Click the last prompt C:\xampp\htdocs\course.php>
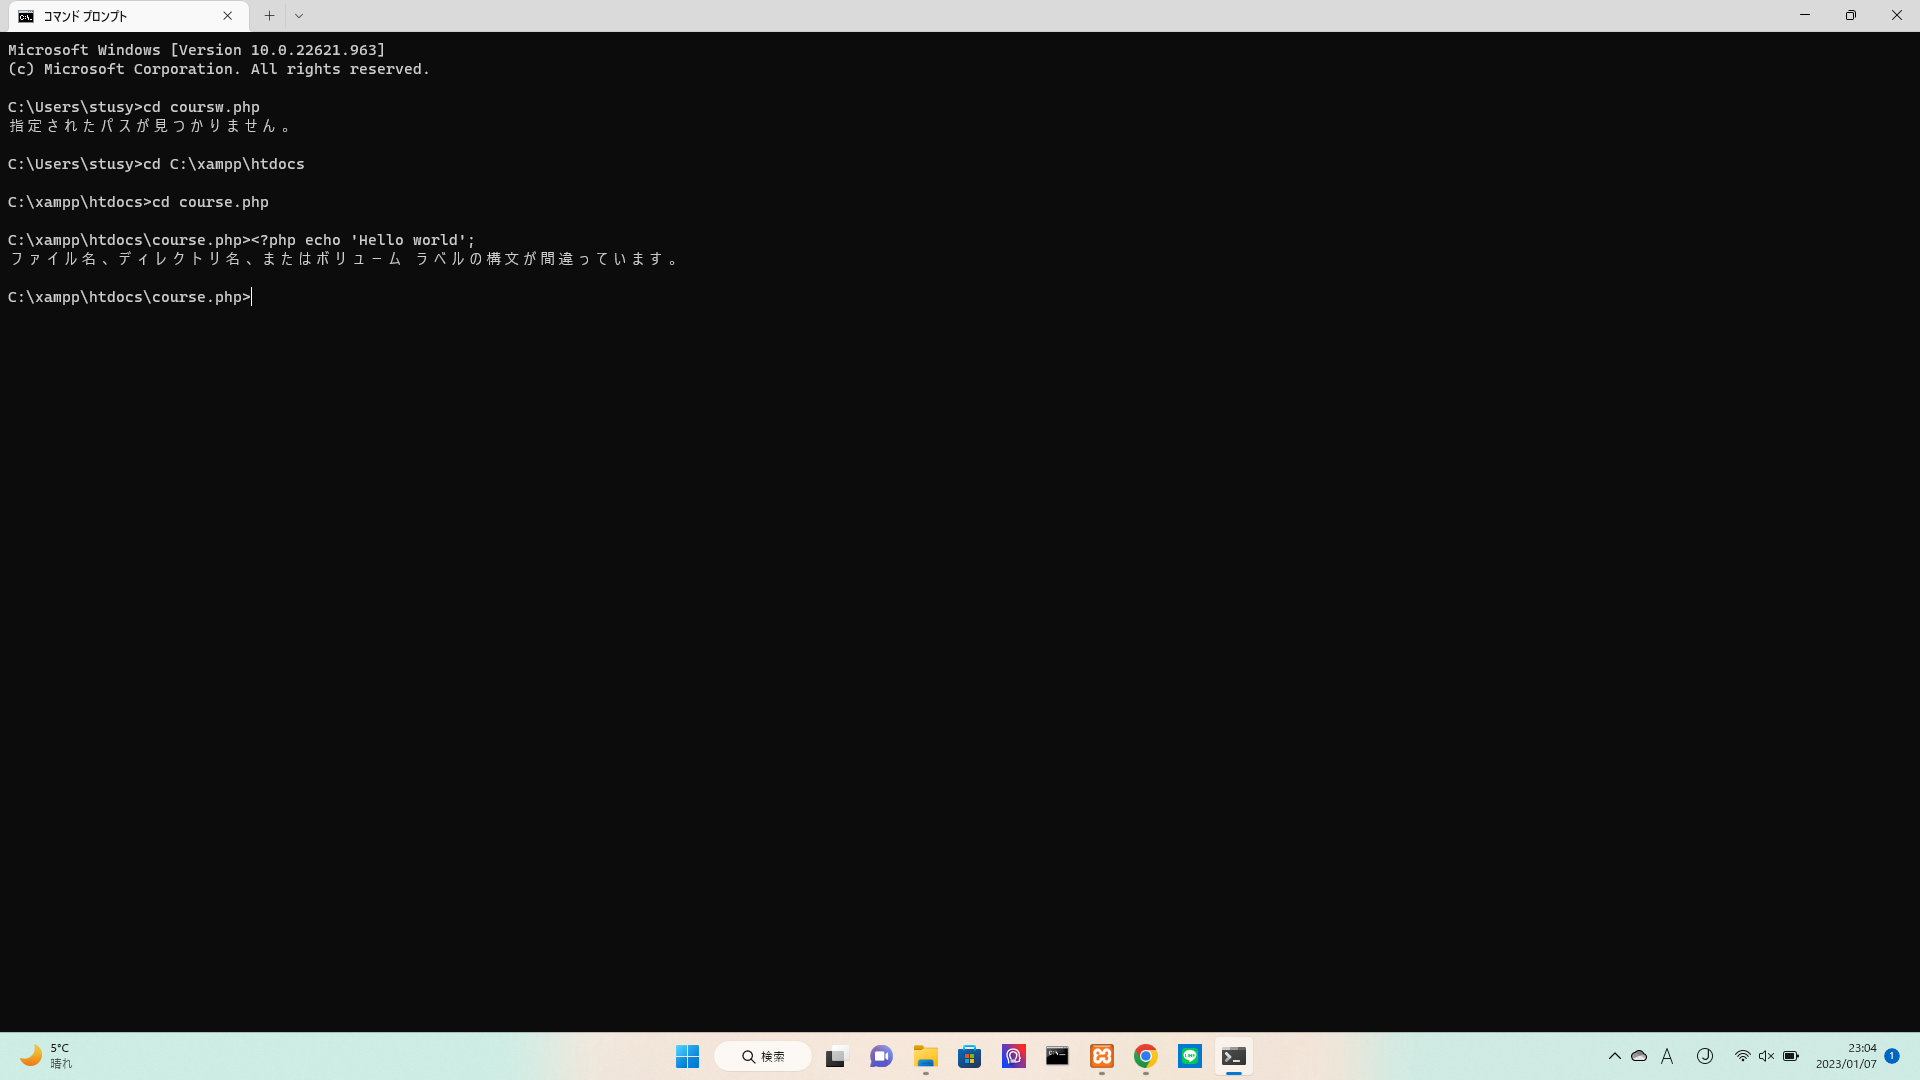The image size is (1920, 1080). click(x=130, y=297)
